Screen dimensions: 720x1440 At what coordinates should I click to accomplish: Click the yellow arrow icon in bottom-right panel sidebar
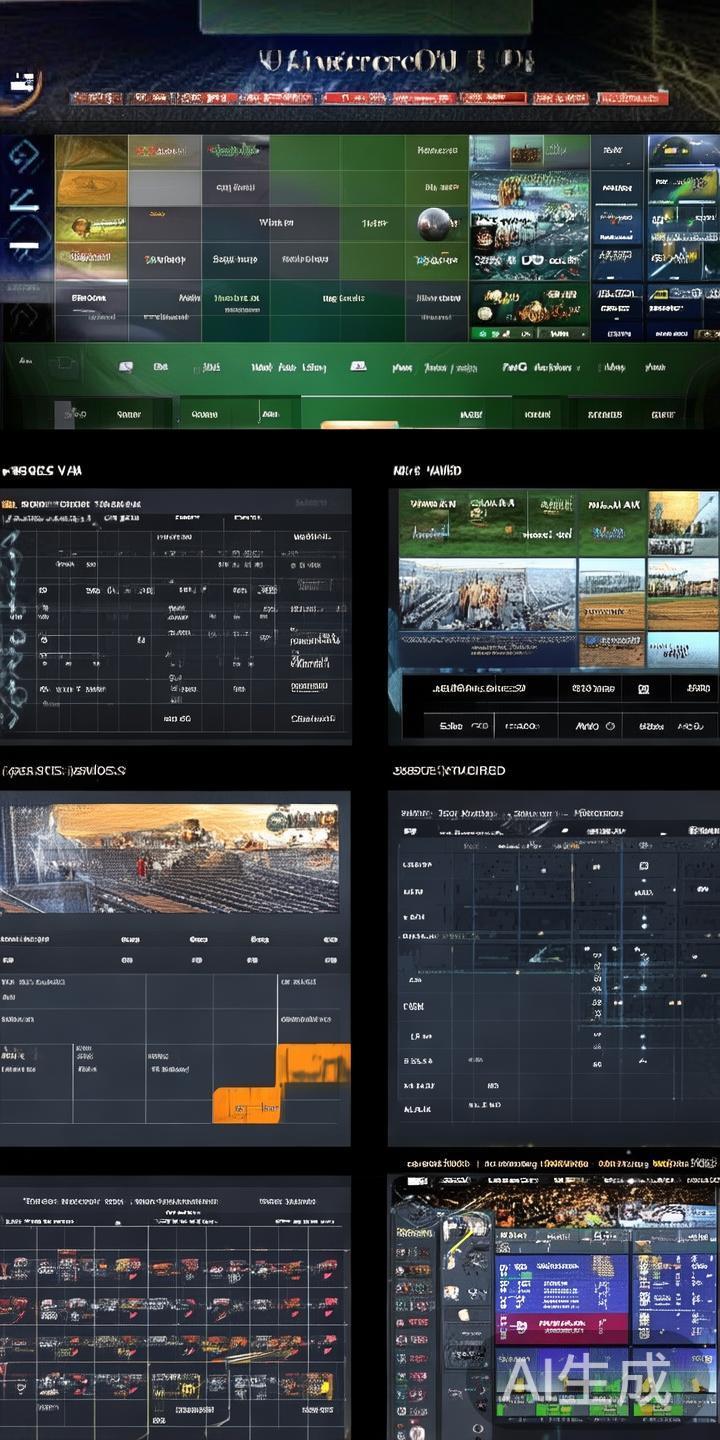pyautogui.click(x=461, y=1240)
